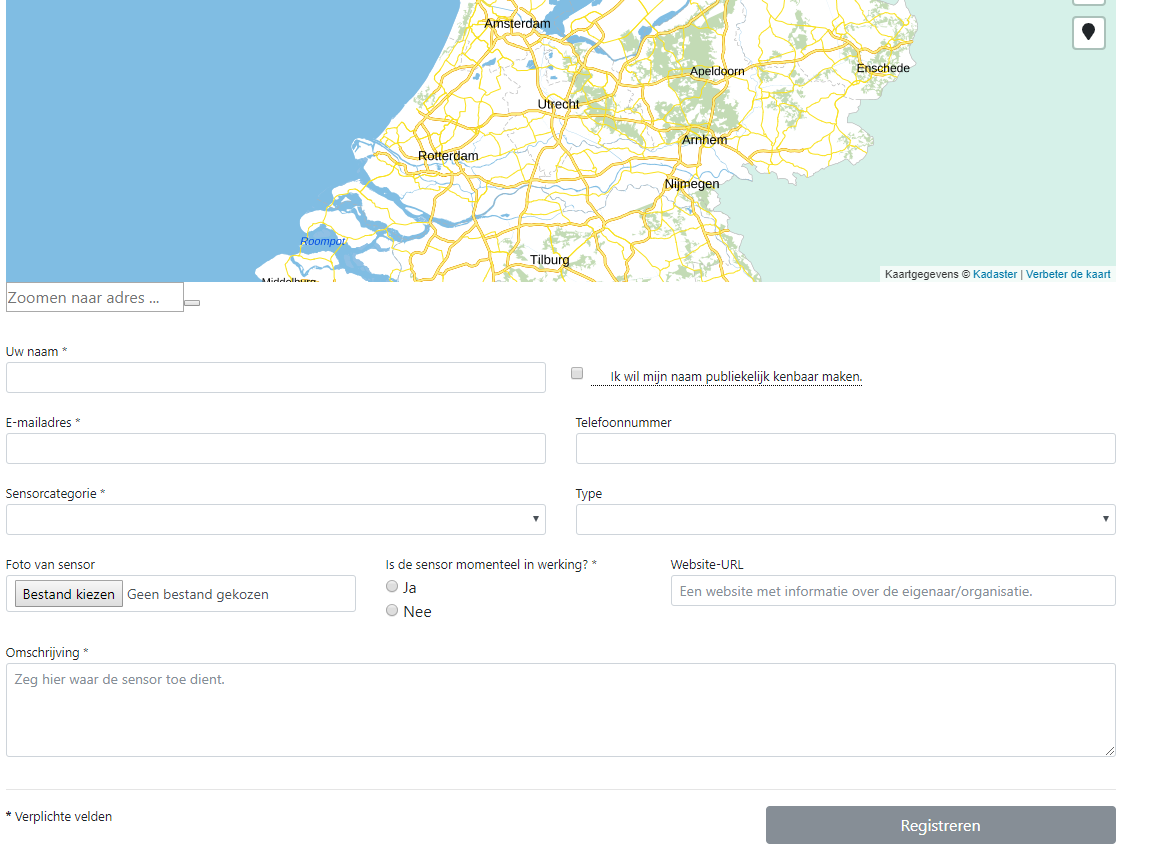
Task: Click the 'Ik wil mijn naam publiekelijk' label text
Action: 736,377
